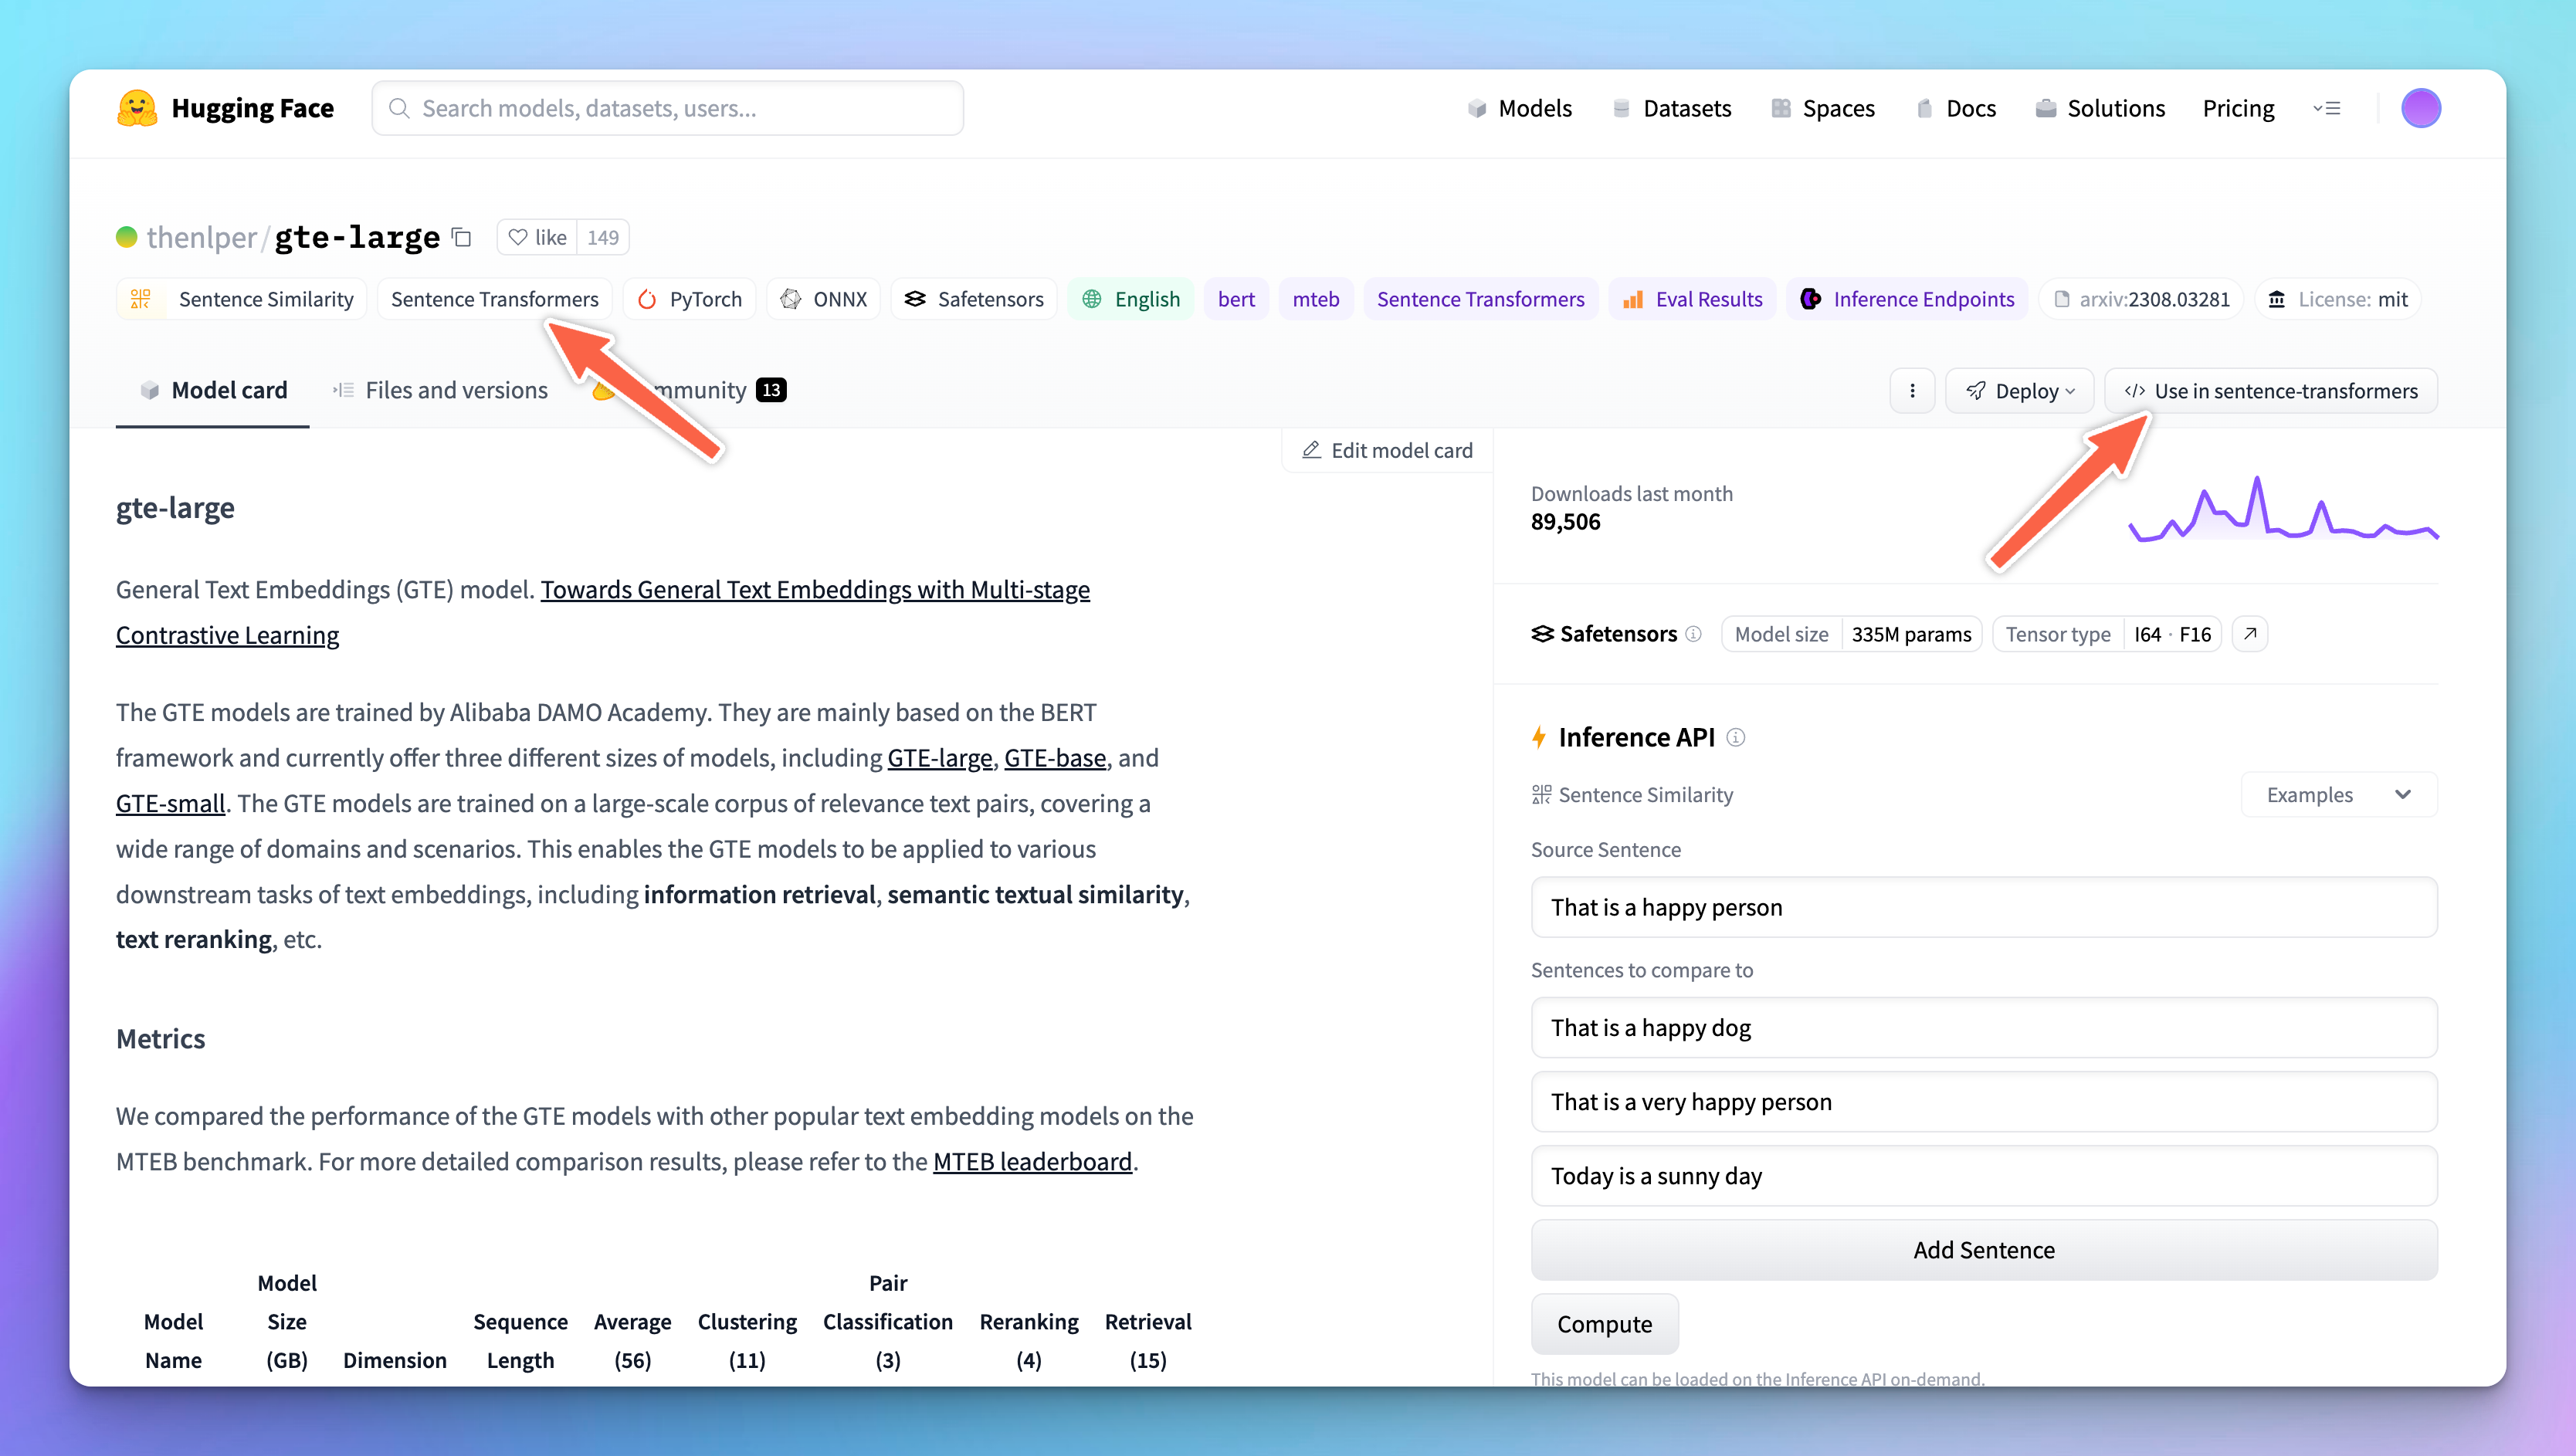The image size is (2576, 1456).
Task: Click the Safetensors info icon
Action: tap(1693, 634)
